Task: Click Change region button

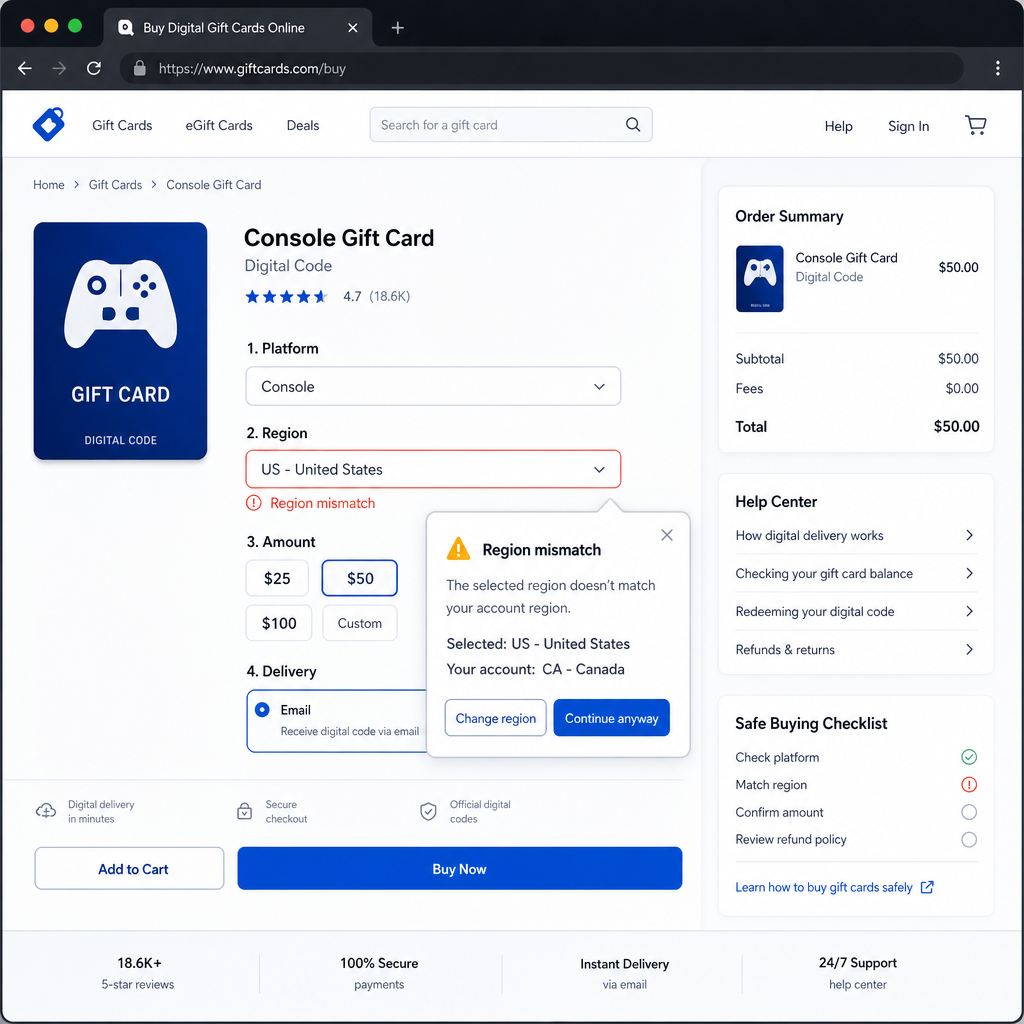Action: 496,718
